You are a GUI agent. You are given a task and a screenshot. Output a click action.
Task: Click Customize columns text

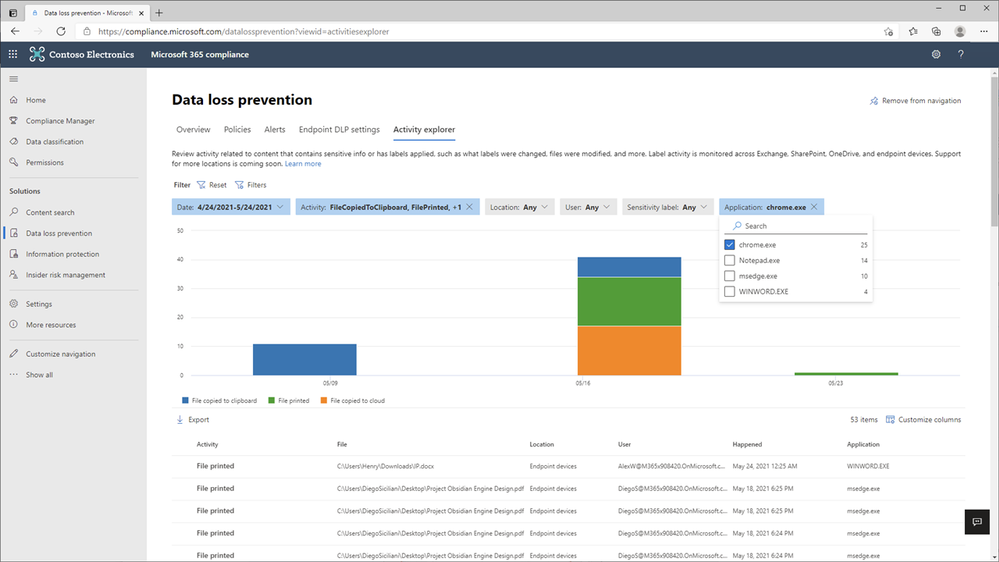(x=930, y=419)
